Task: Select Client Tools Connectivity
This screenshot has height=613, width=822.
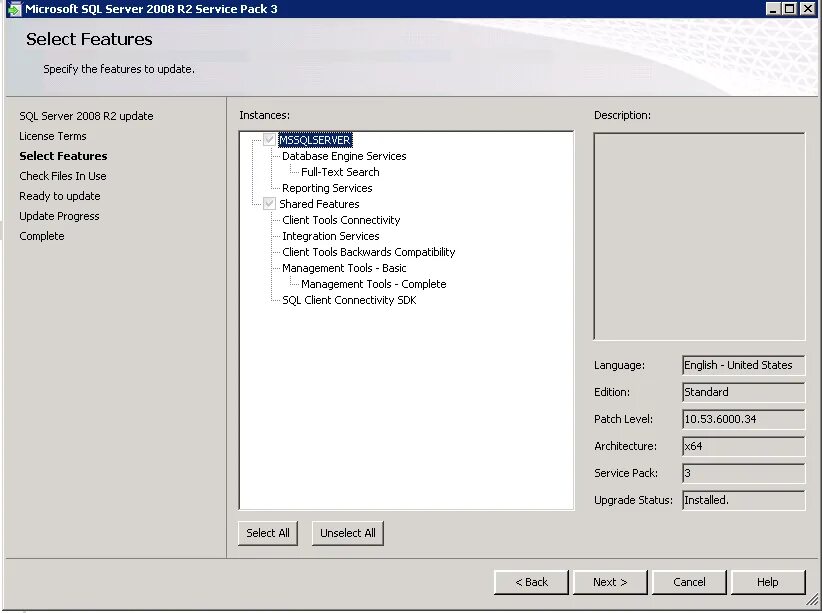Action: tap(341, 220)
